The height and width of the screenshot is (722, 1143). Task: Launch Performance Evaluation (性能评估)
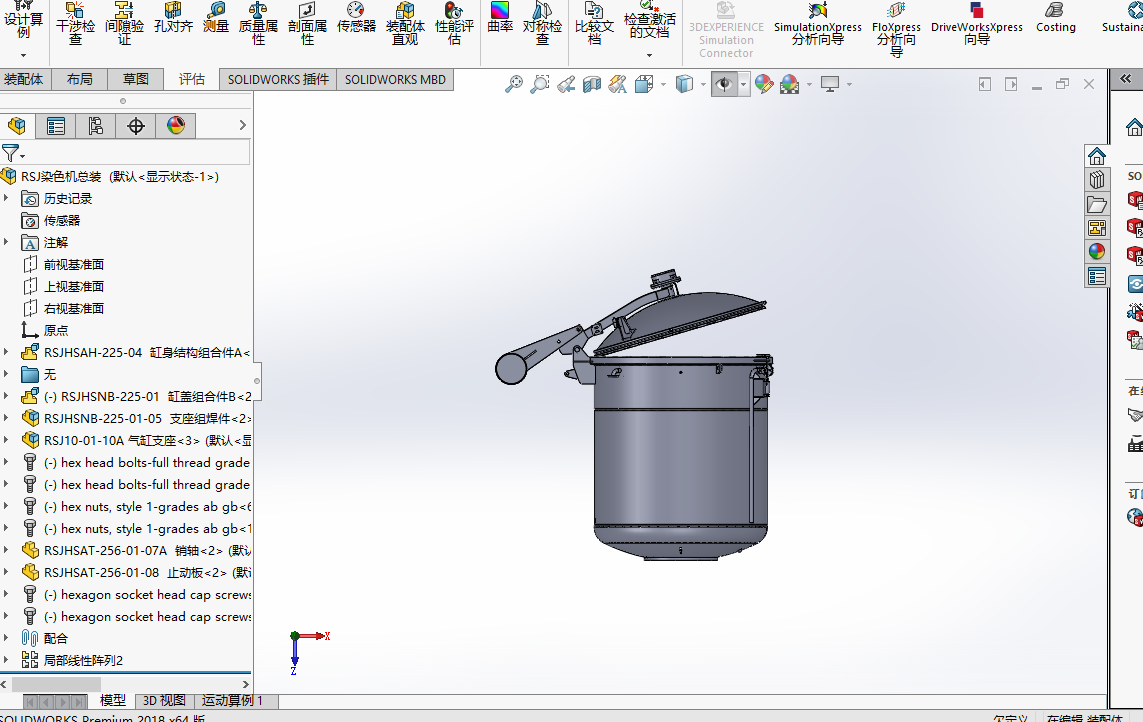[454, 23]
